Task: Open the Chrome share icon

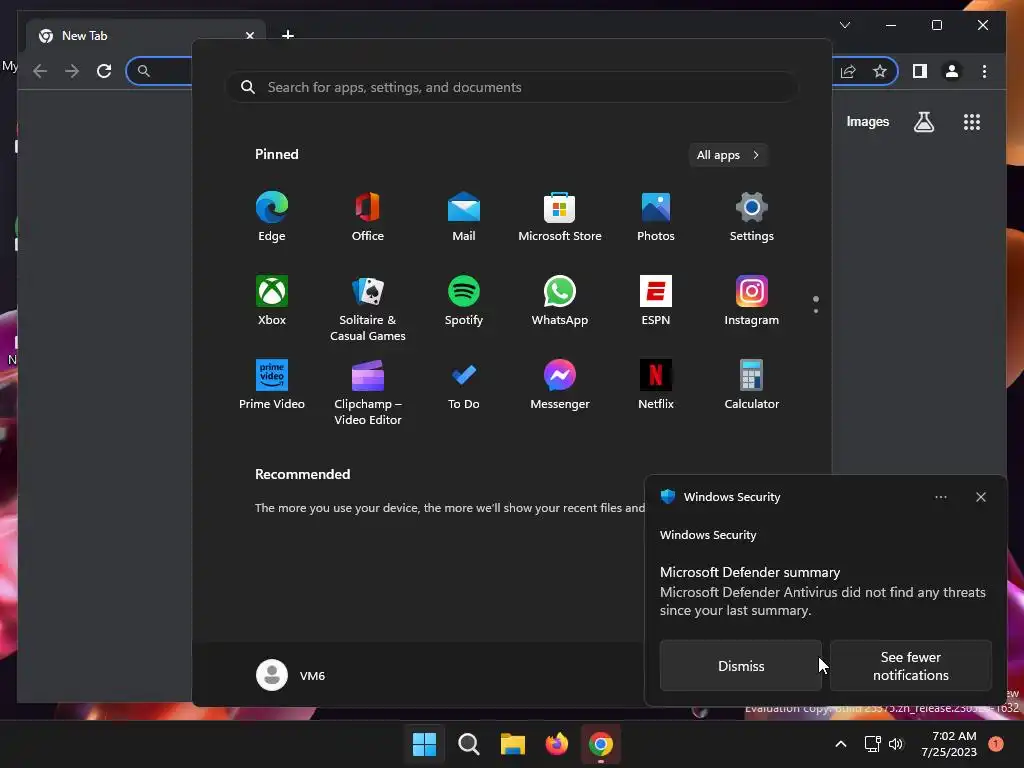Action: 848,71
